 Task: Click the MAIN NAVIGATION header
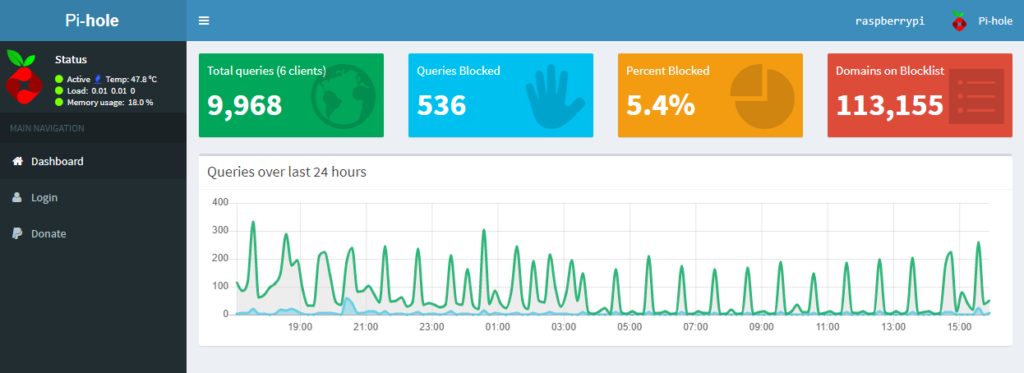point(47,128)
